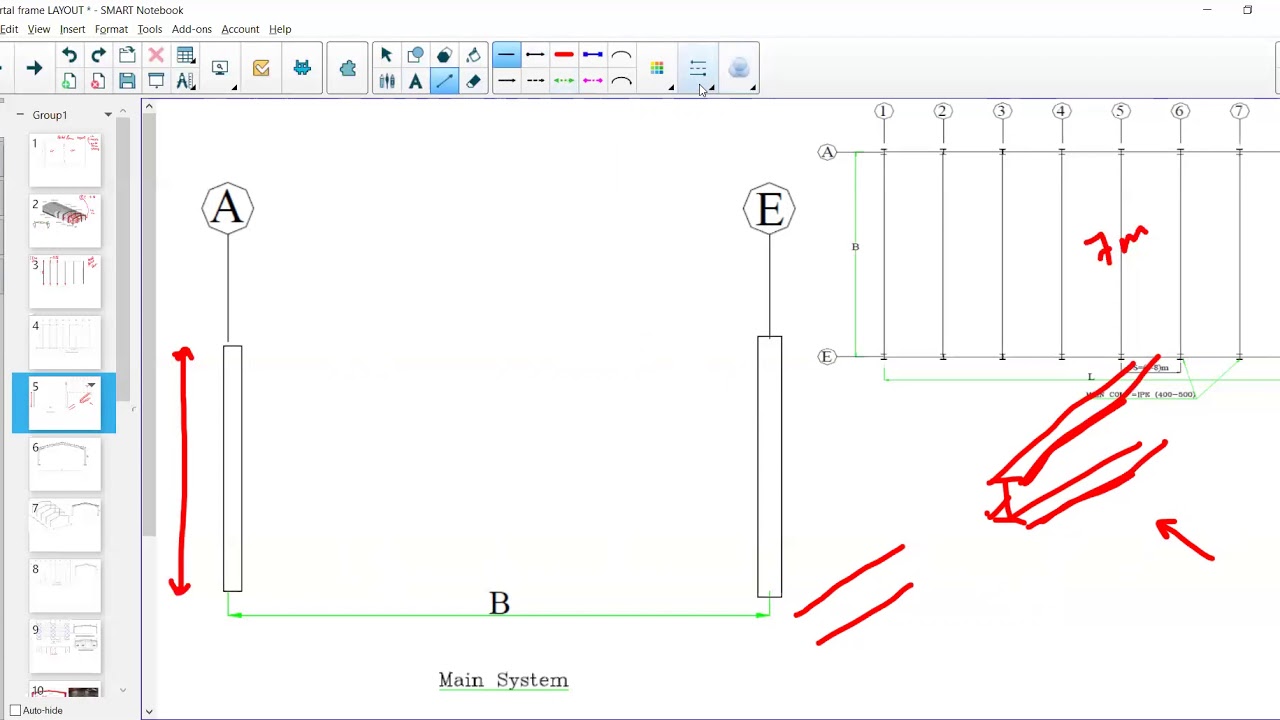Toggle the Auto-hide checkbox

point(15,710)
